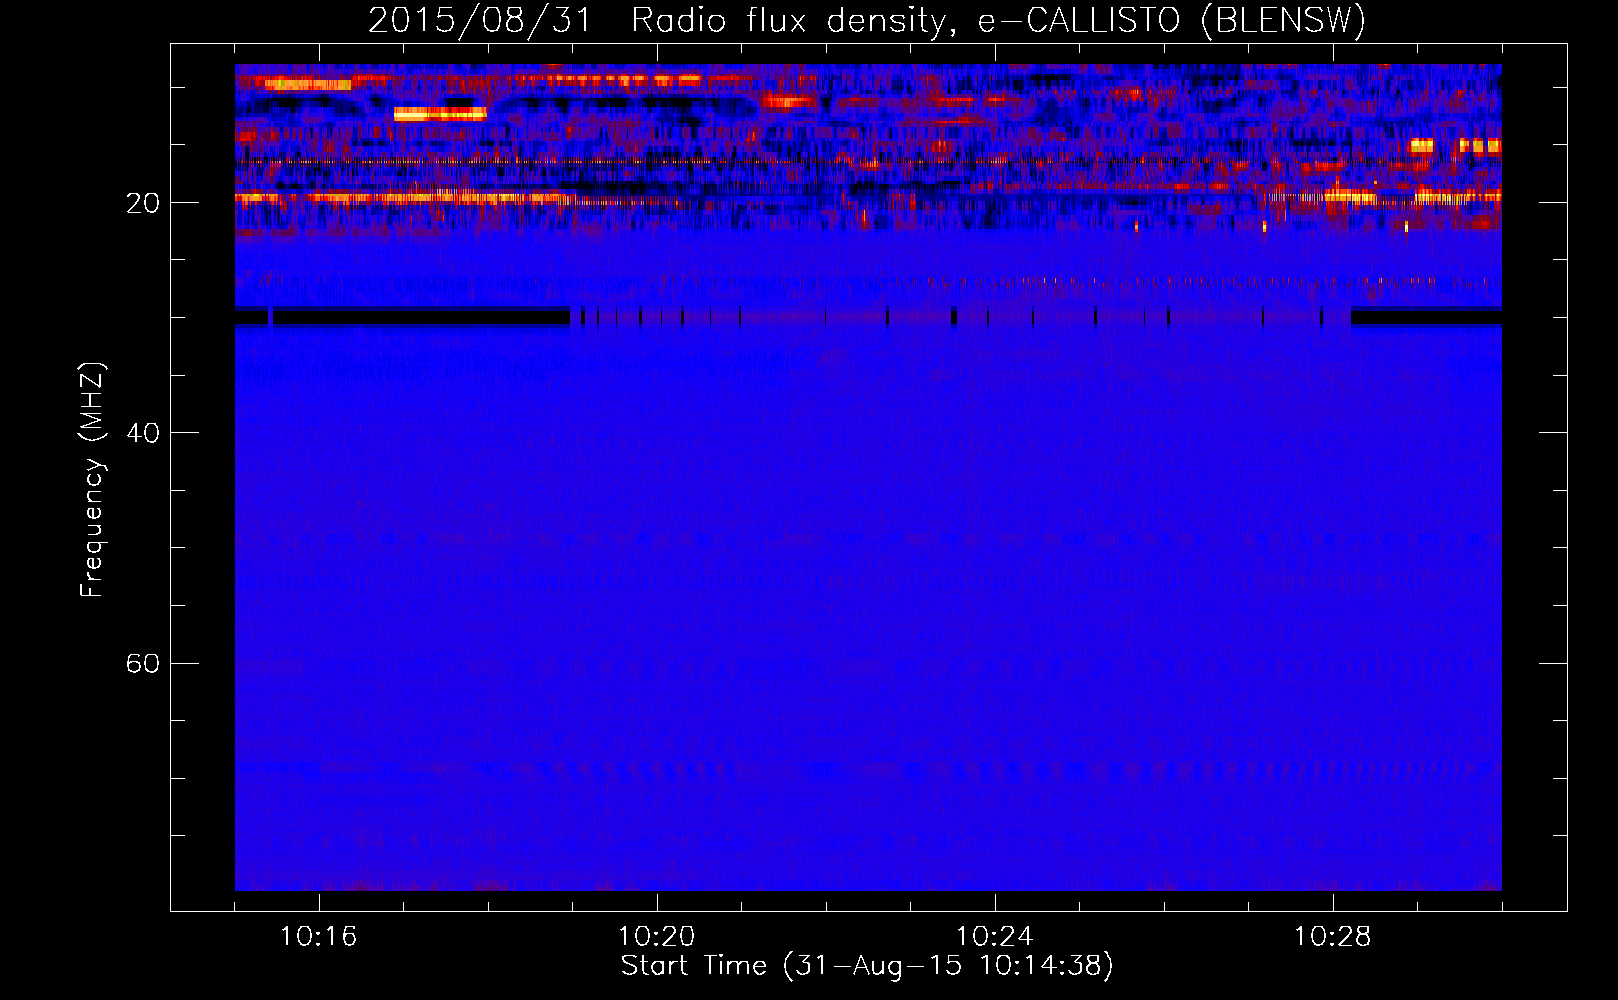Viewport: 1618px width, 1000px height.
Task: Click the 40 frequency tick label
Action: point(143,433)
